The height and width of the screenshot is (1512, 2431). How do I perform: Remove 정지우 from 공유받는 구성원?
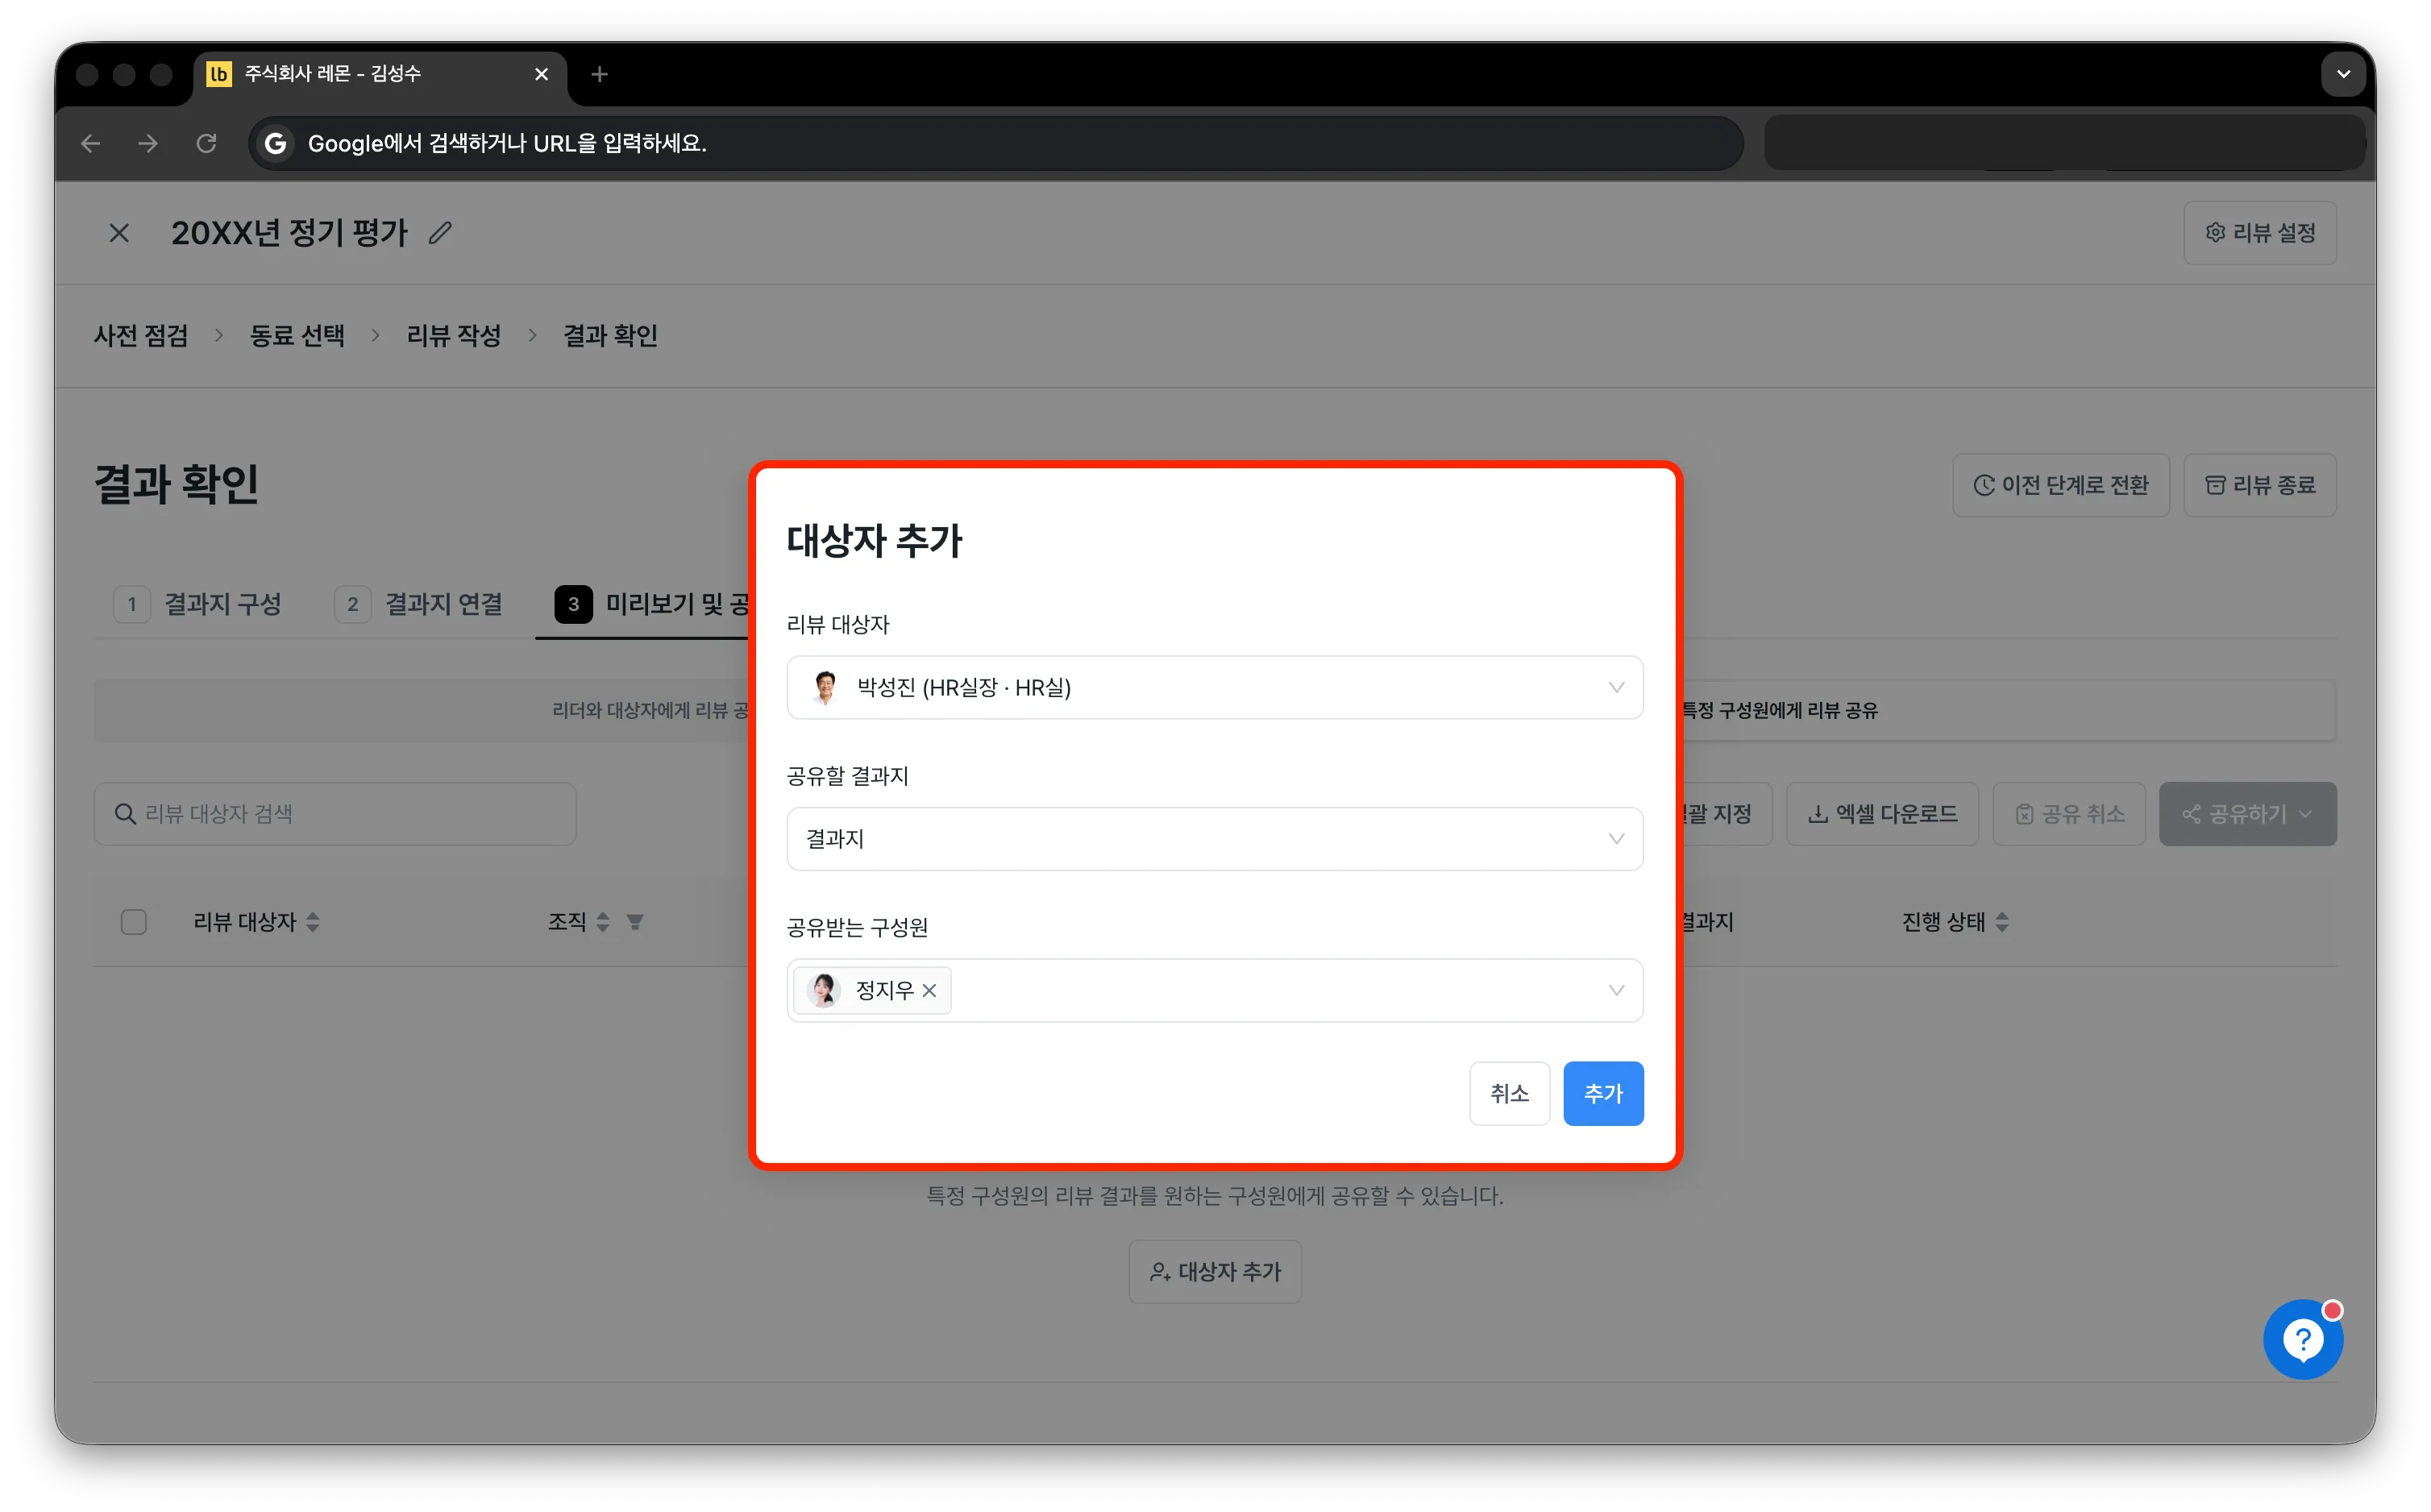[x=929, y=990]
